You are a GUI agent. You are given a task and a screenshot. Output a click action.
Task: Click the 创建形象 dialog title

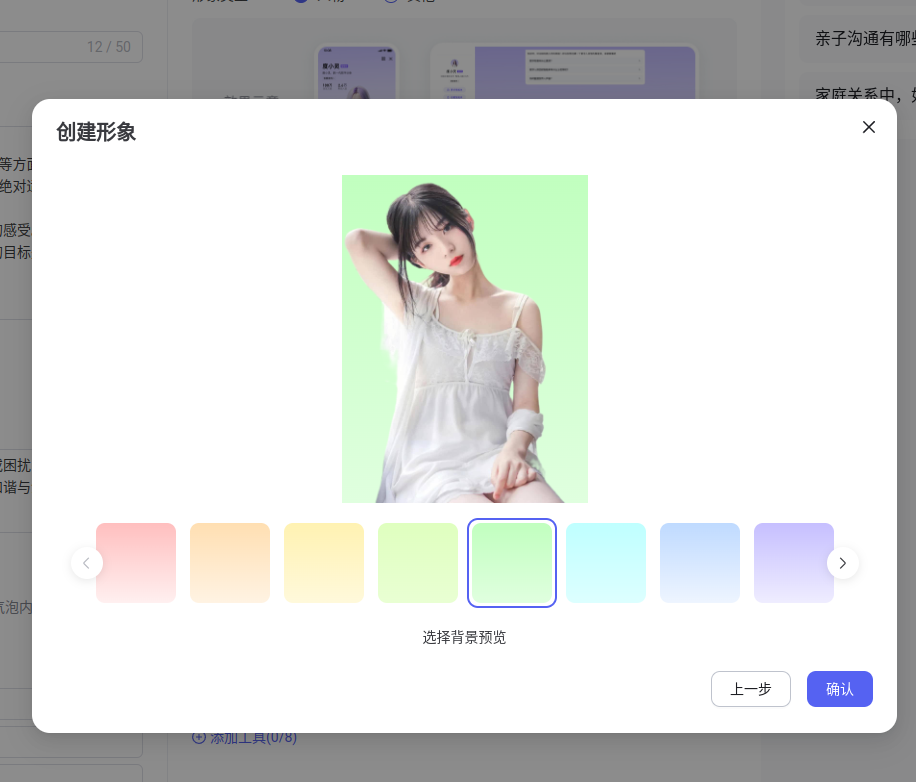click(96, 132)
